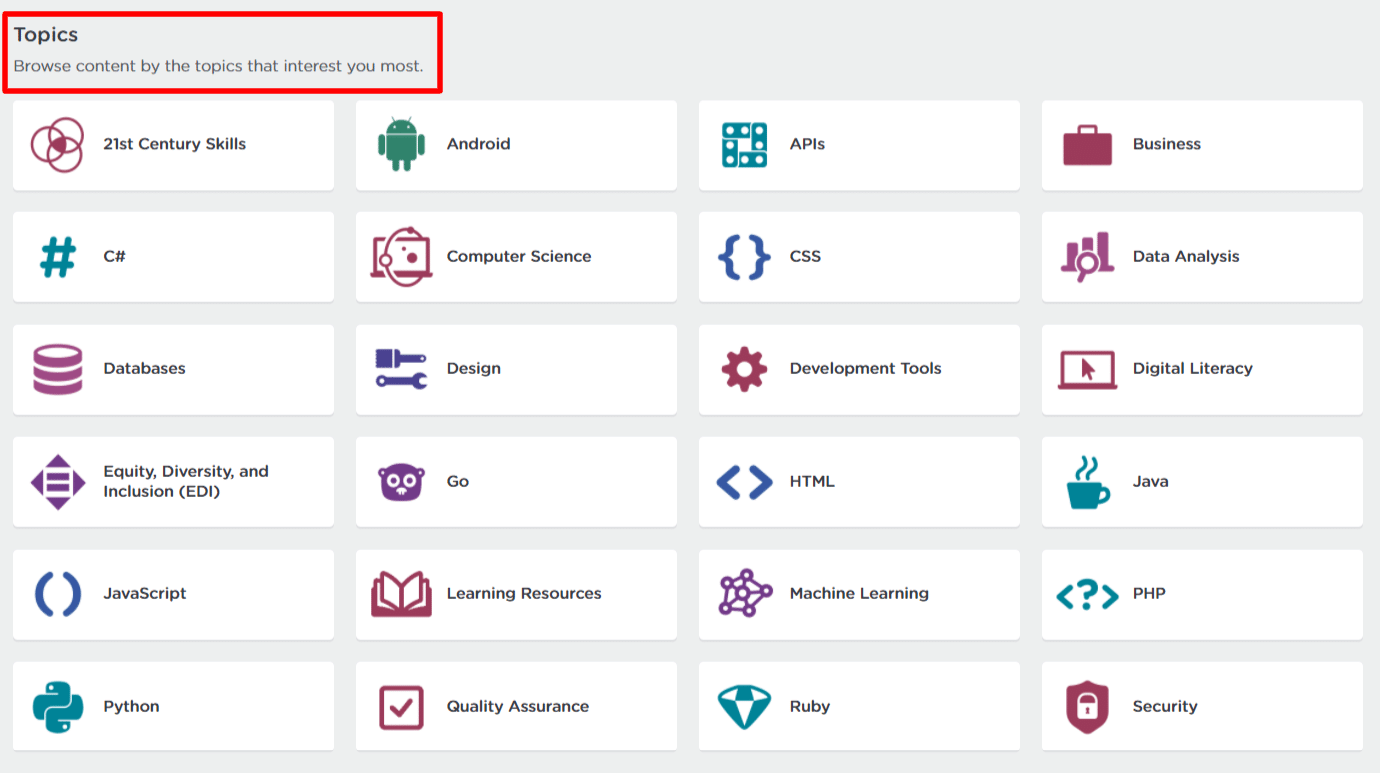
Task: Click the Design brush and wrench icon
Action: (x=401, y=369)
